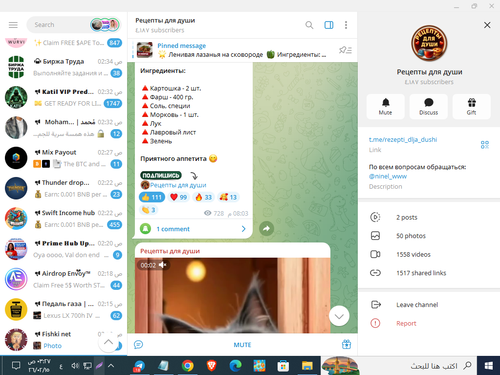The image size is (500, 375).
Task: React with red heart 99
Action: pyautogui.click(x=179, y=197)
